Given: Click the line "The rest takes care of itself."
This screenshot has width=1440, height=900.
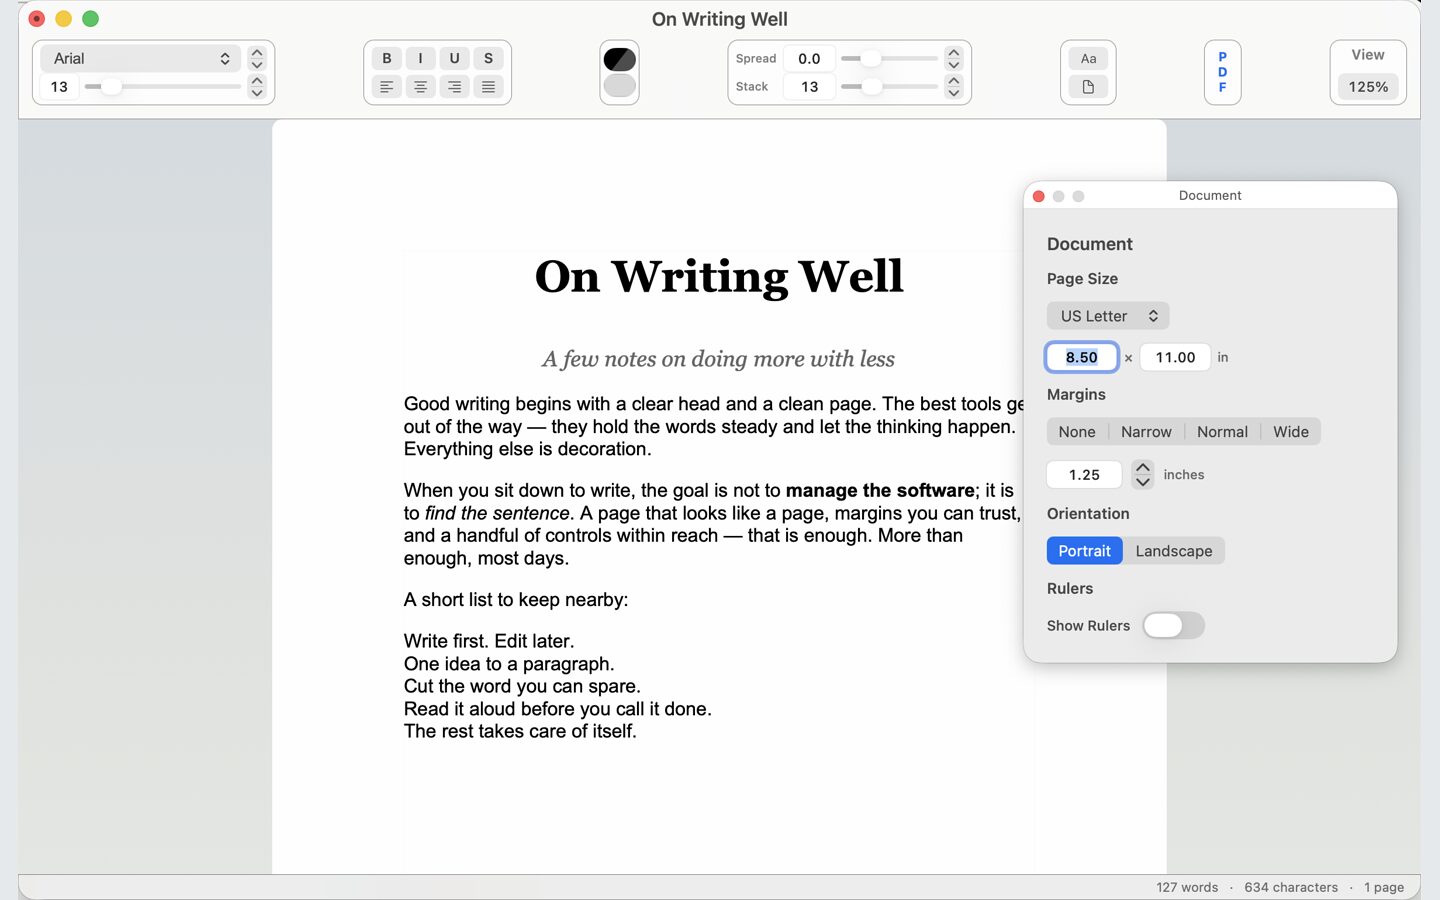Looking at the screenshot, I should pyautogui.click(x=520, y=732).
